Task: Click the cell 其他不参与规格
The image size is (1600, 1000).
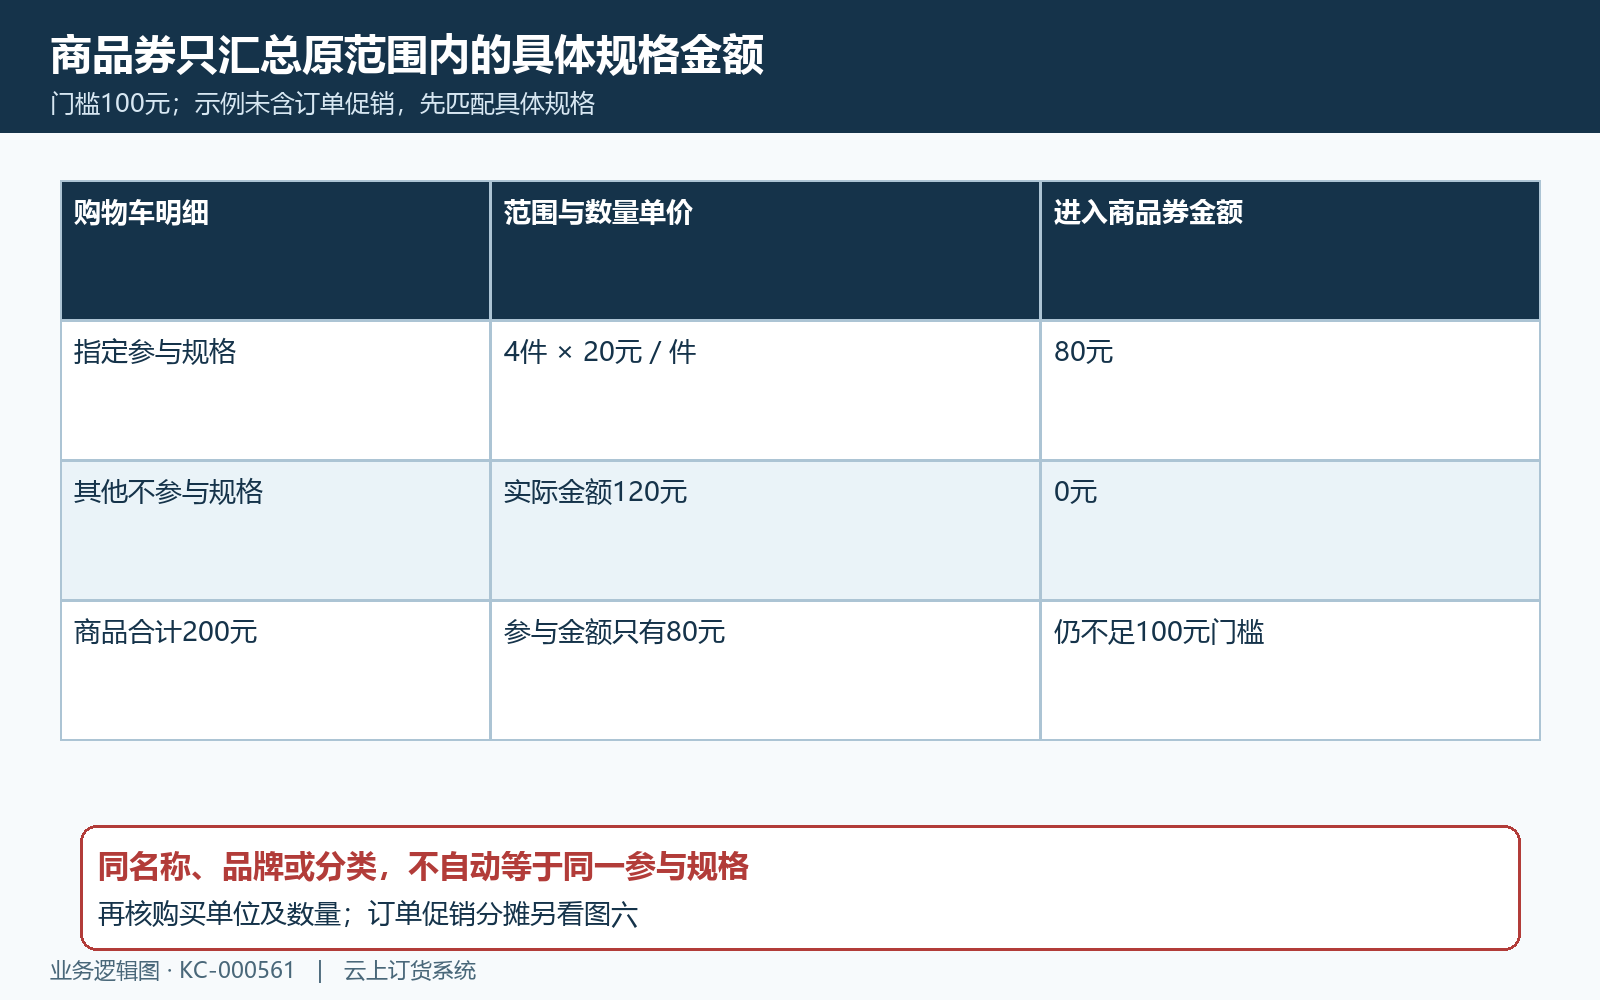Action: tap(276, 531)
